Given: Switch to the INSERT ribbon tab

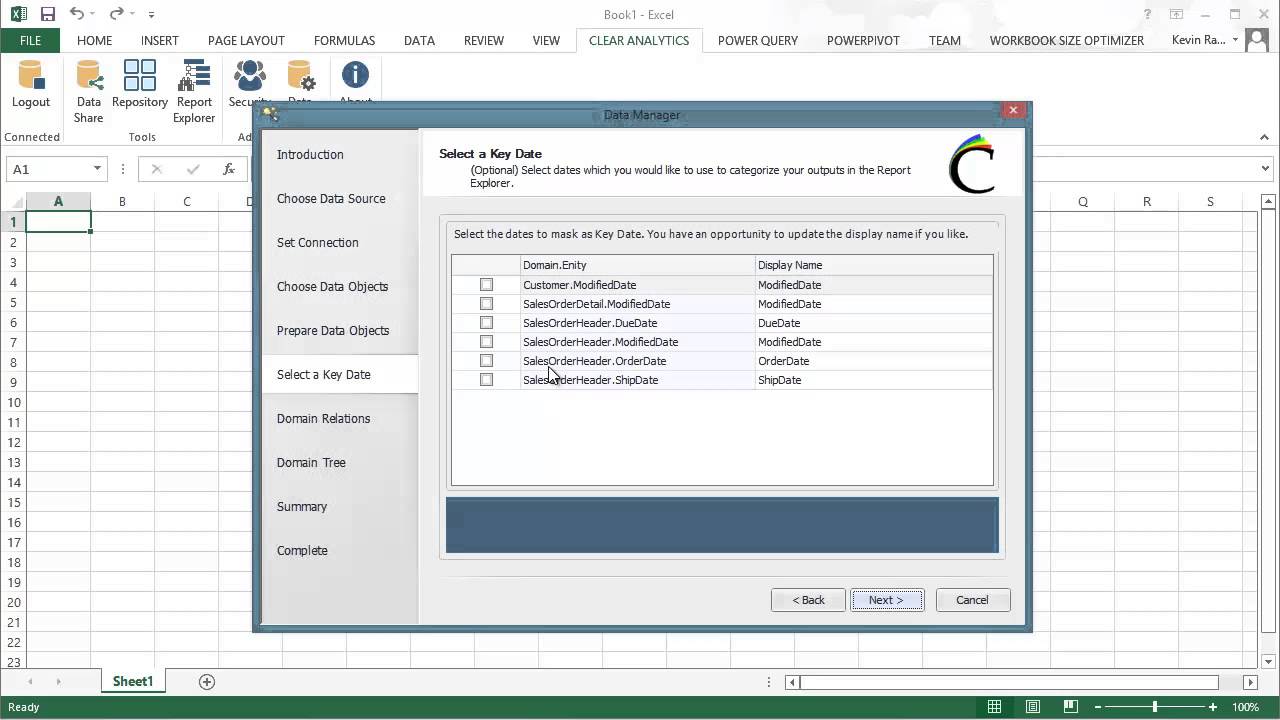Looking at the screenshot, I should (159, 40).
